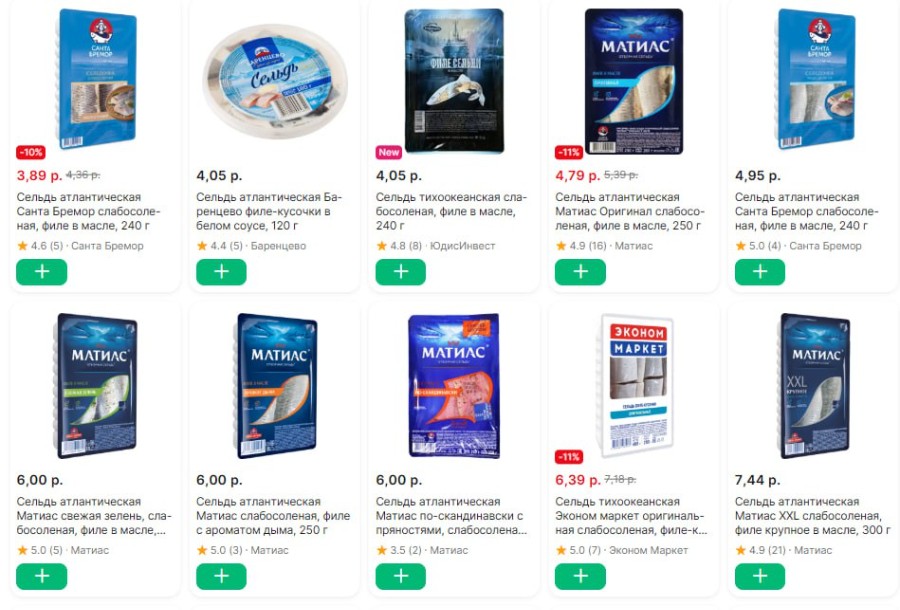900x610 pixels.
Task: Open Матиас Оригинал слабосоленая product title
Action: [x=630, y=211]
